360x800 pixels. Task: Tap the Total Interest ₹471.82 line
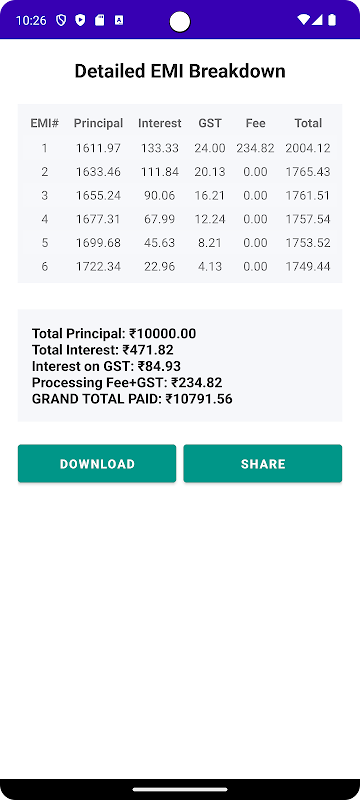pos(102,350)
